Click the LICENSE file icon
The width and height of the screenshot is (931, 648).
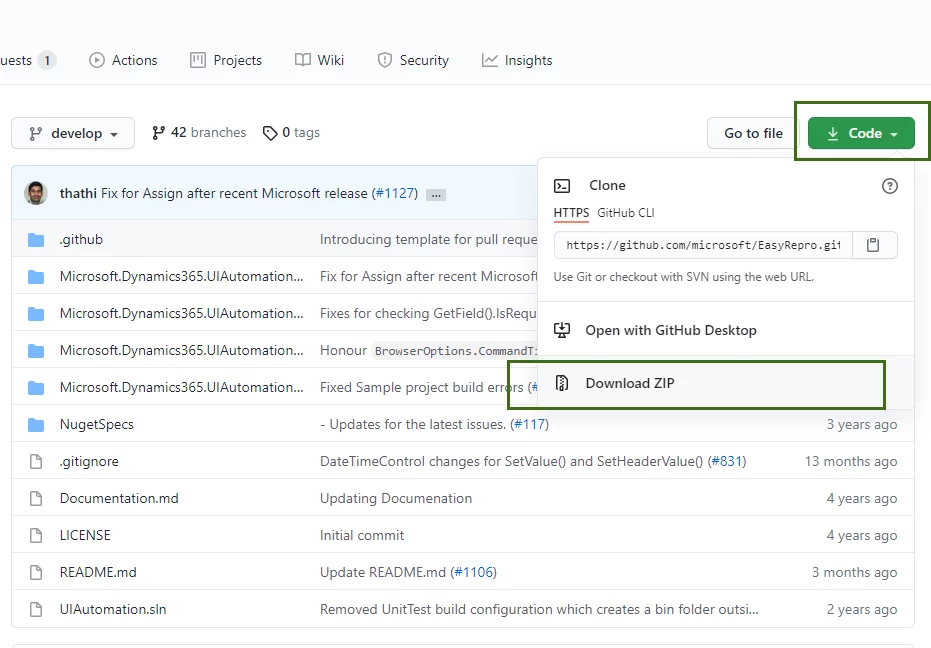(36, 535)
